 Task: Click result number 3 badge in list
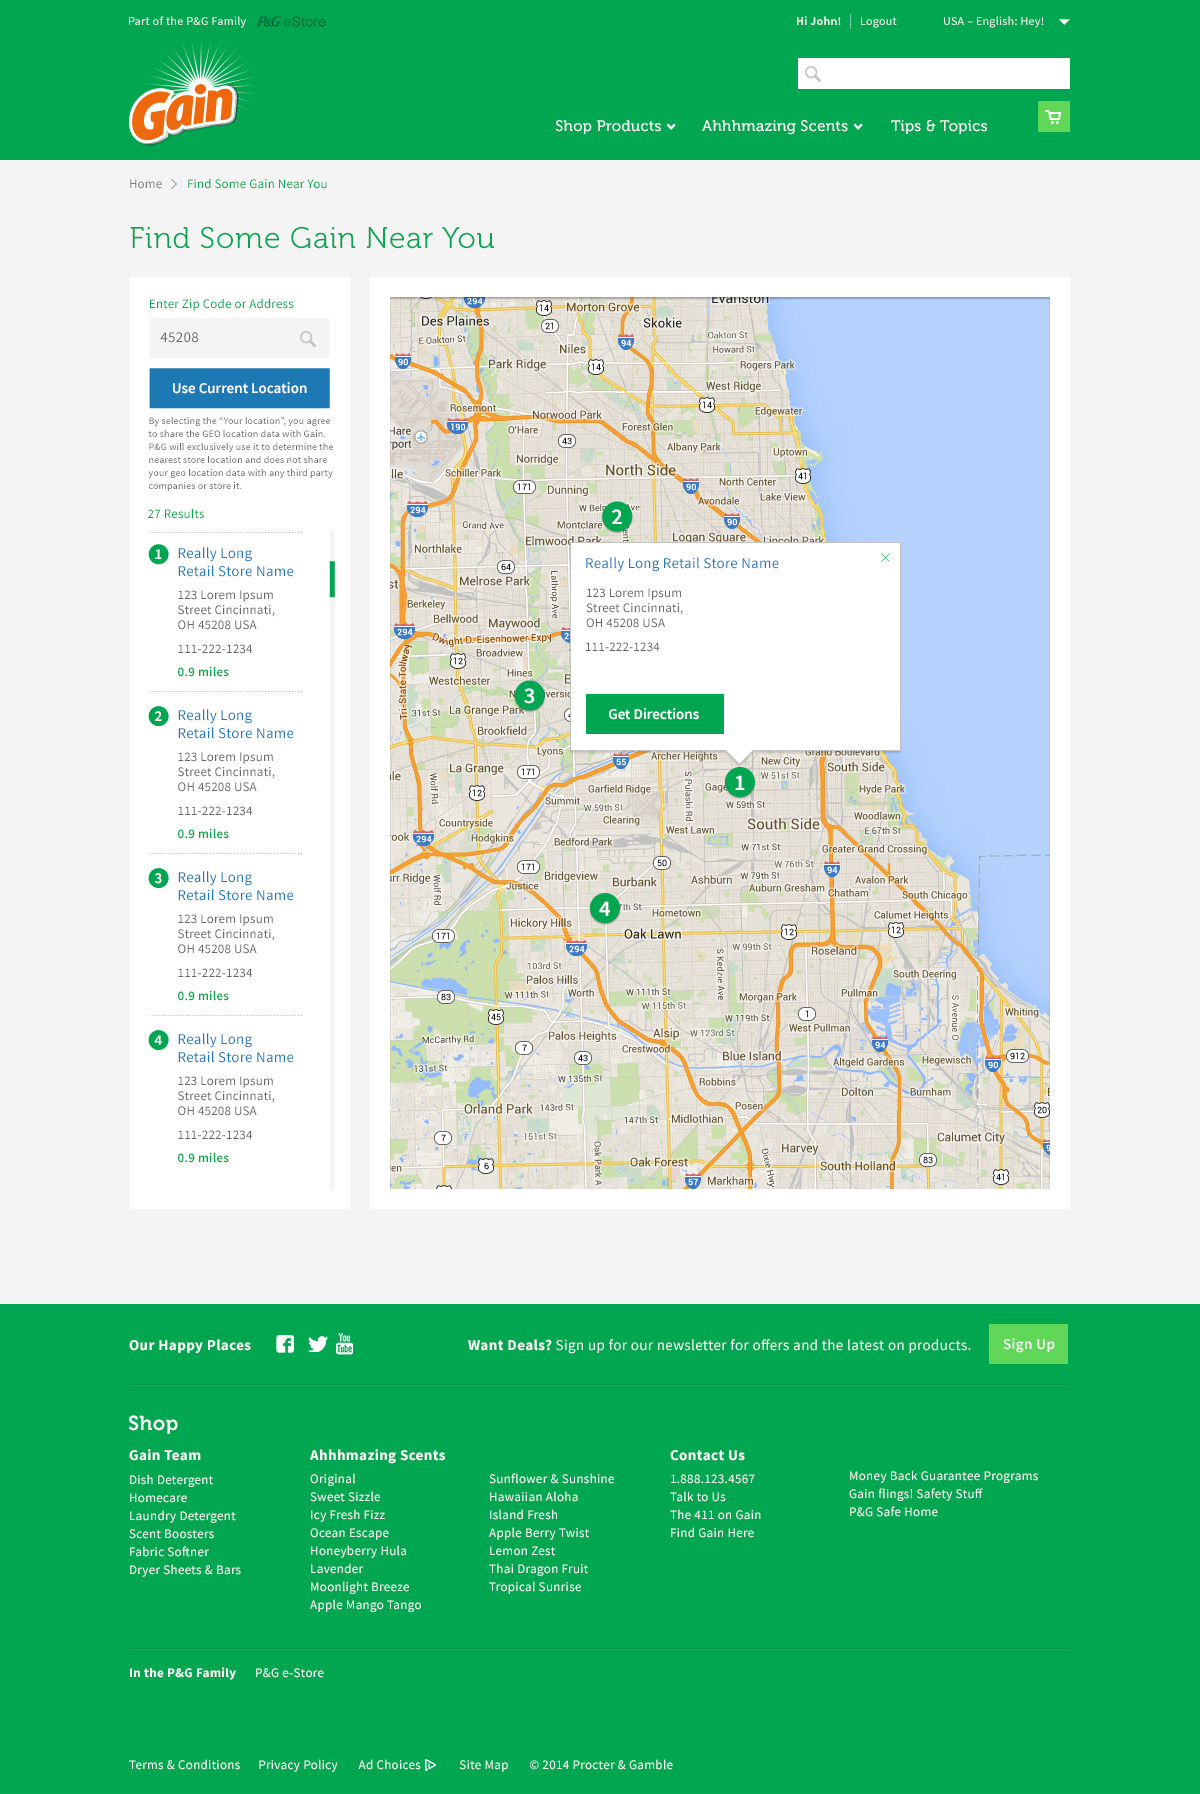tap(158, 878)
